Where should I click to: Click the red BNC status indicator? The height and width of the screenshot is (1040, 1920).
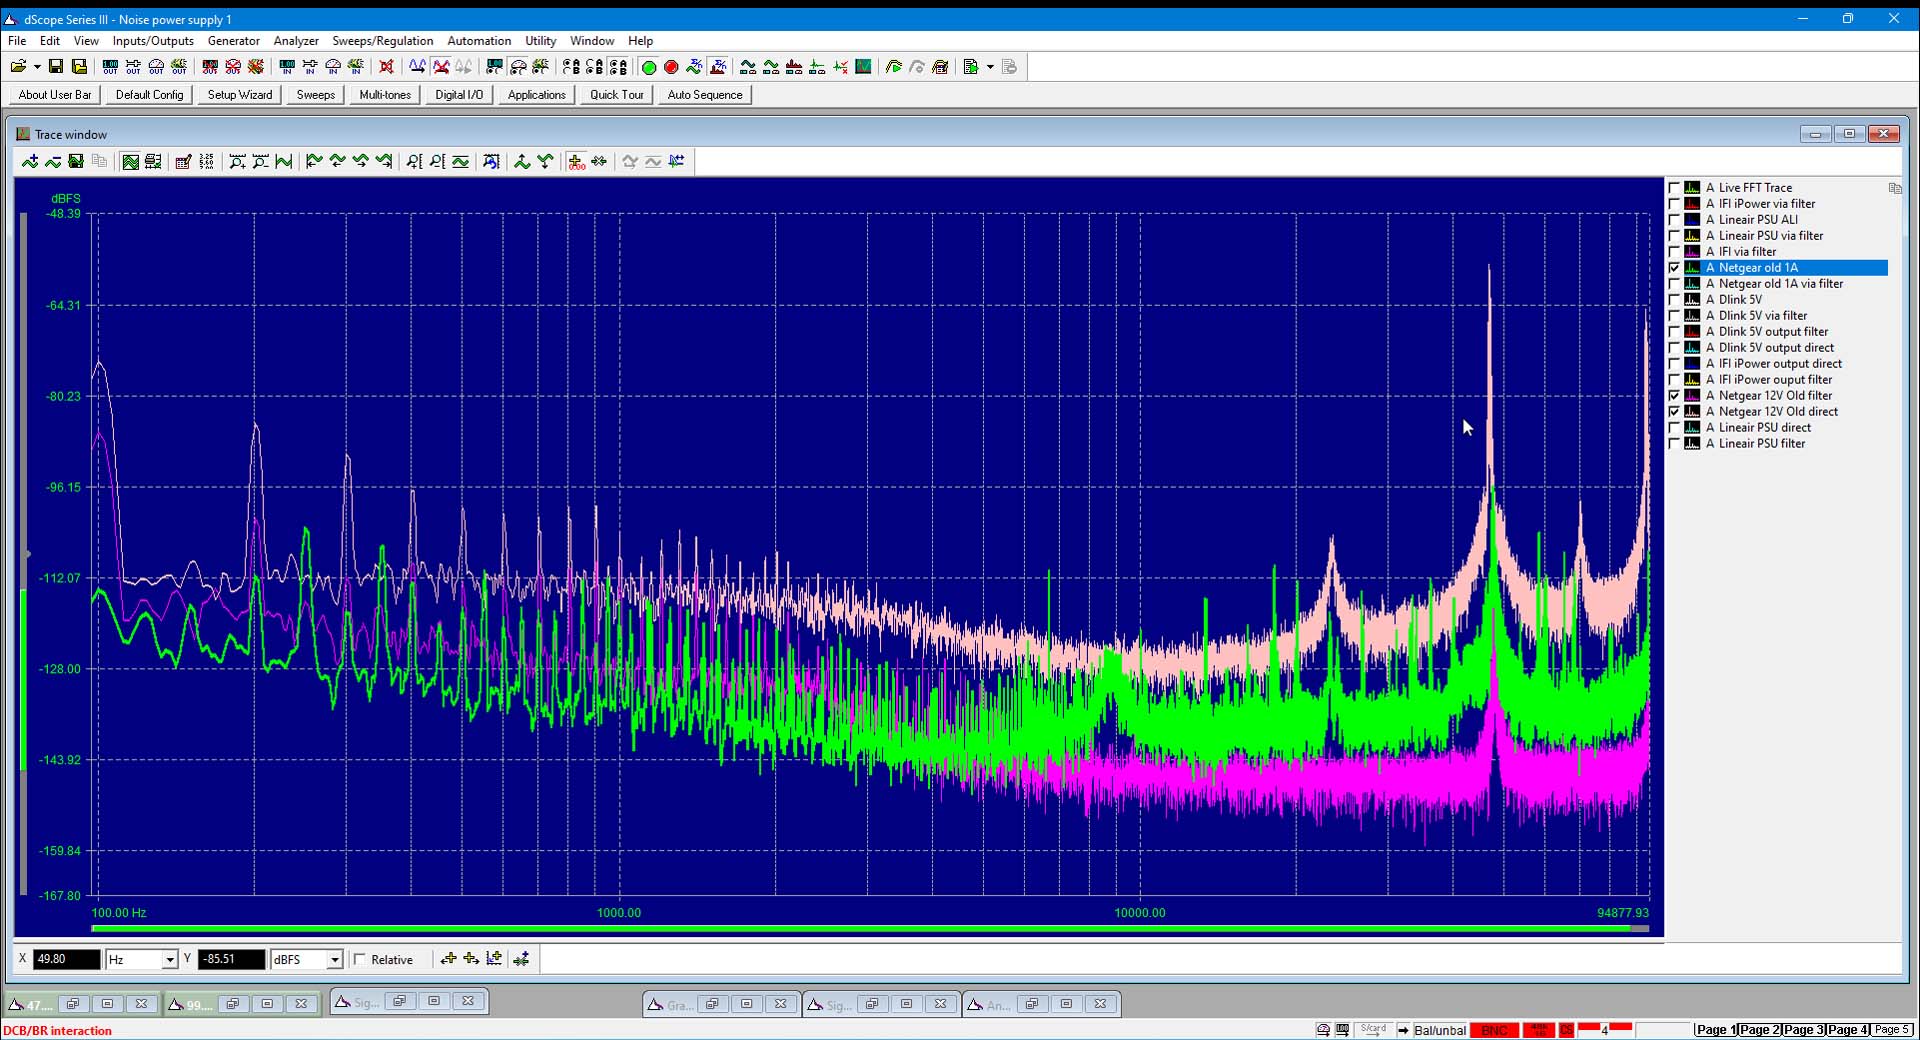point(1494,1030)
